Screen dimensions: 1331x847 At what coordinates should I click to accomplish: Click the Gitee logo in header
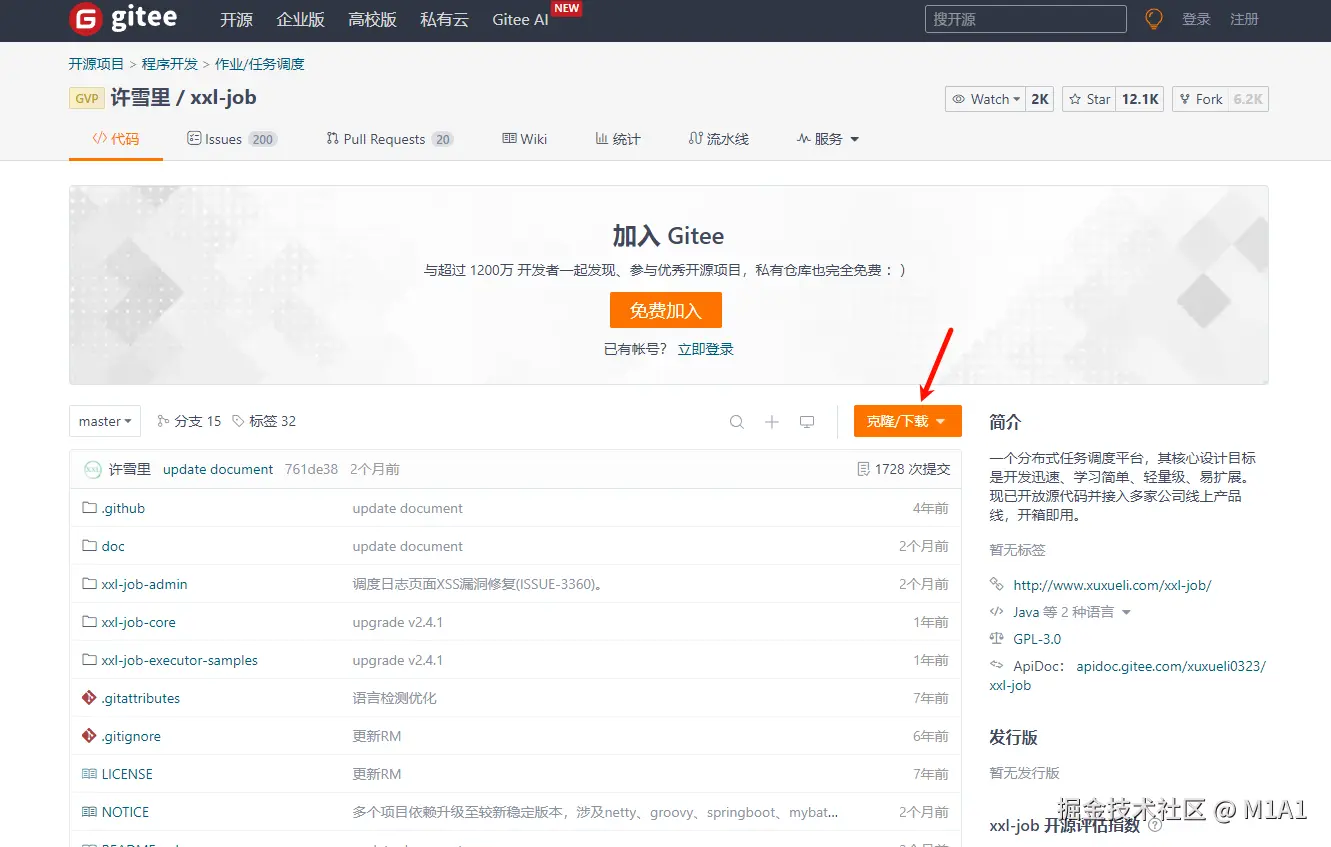[123, 18]
